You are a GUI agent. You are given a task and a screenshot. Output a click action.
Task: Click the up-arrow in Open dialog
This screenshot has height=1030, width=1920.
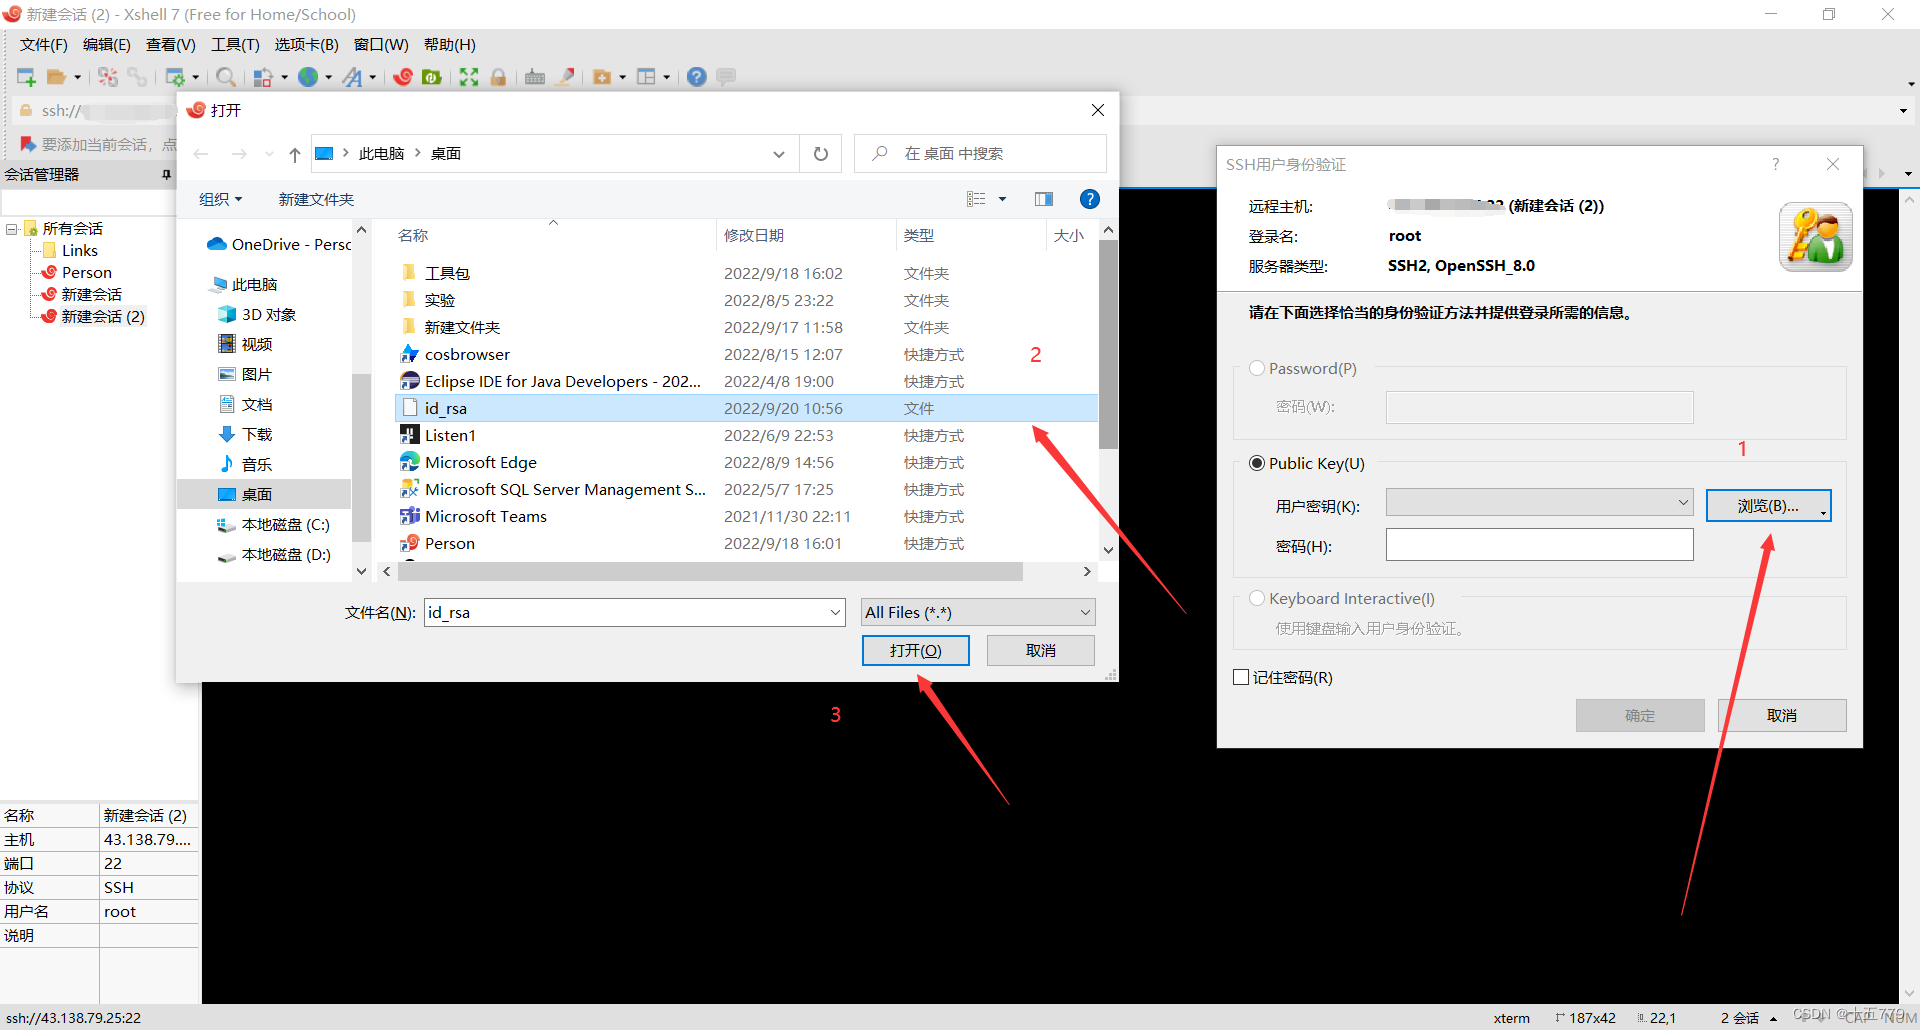point(295,154)
